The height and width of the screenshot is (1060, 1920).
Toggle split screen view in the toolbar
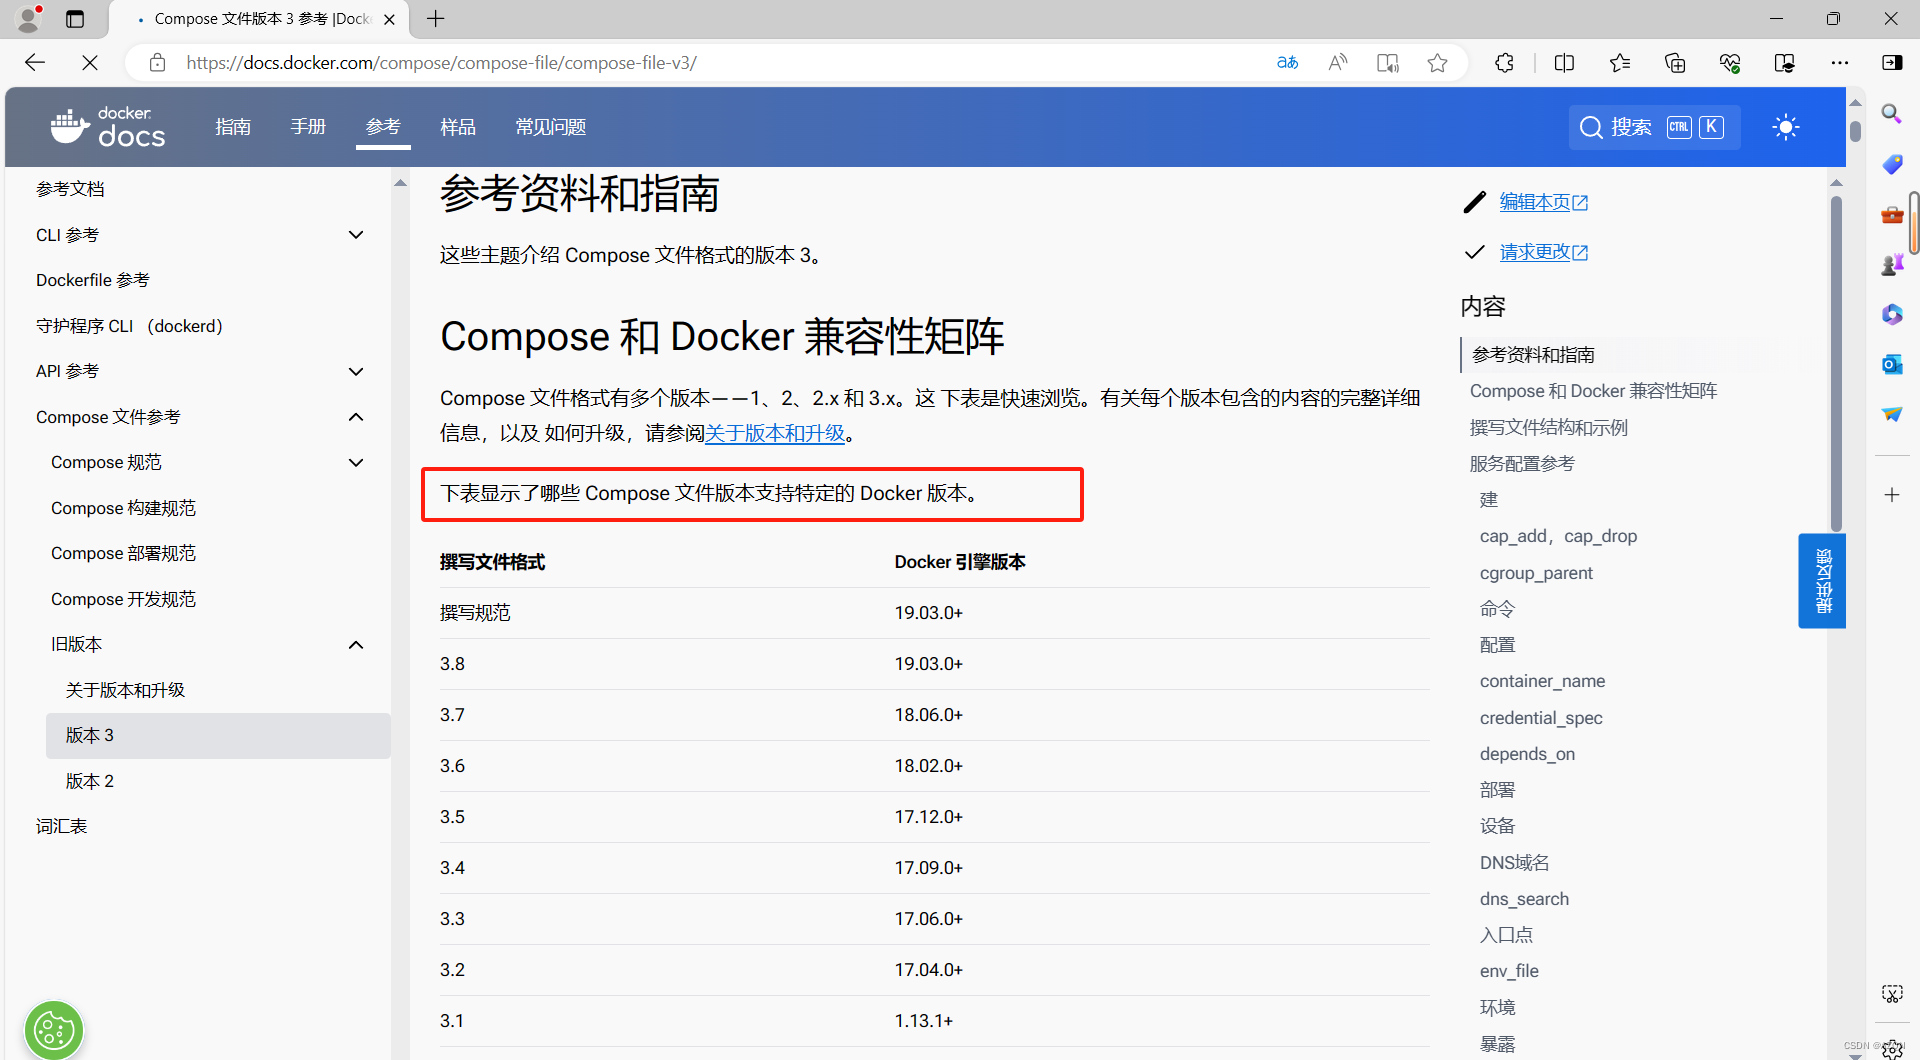pyautogui.click(x=1565, y=62)
